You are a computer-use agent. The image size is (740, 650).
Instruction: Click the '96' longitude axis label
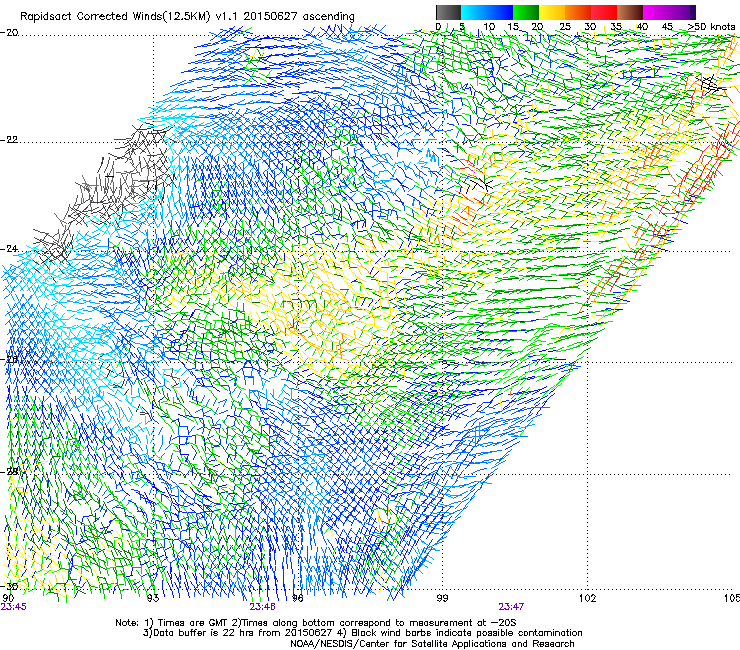pos(298,599)
